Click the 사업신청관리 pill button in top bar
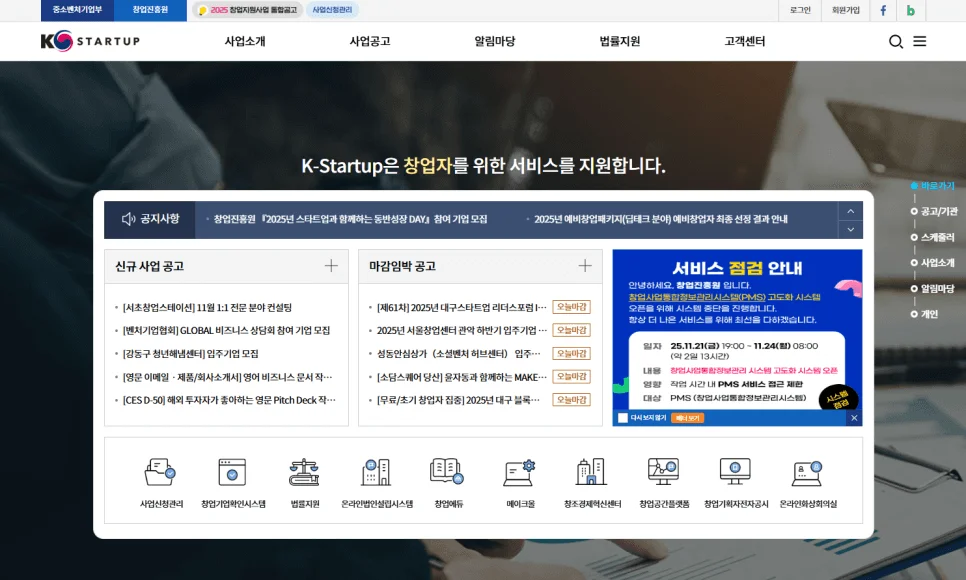This screenshot has height=580, width=966. pos(332,10)
